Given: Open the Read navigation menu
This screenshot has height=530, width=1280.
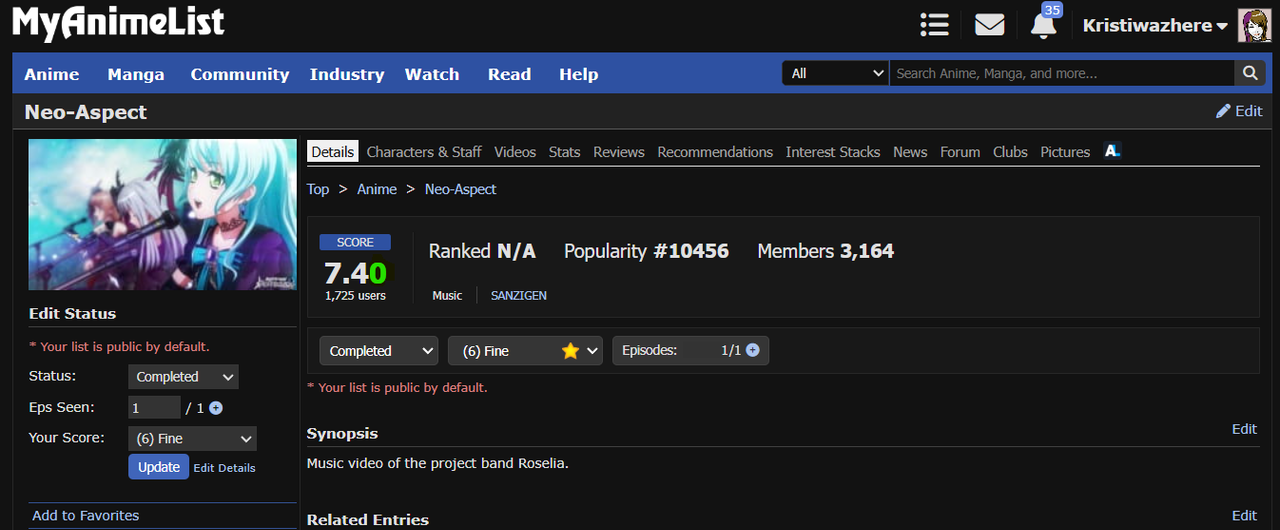Looking at the screenshot, I should click(509, 74).
